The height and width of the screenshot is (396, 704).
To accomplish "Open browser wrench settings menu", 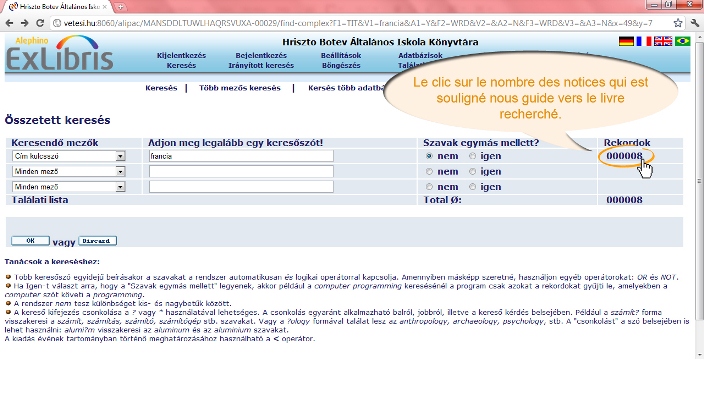I will tap(695, 23).
